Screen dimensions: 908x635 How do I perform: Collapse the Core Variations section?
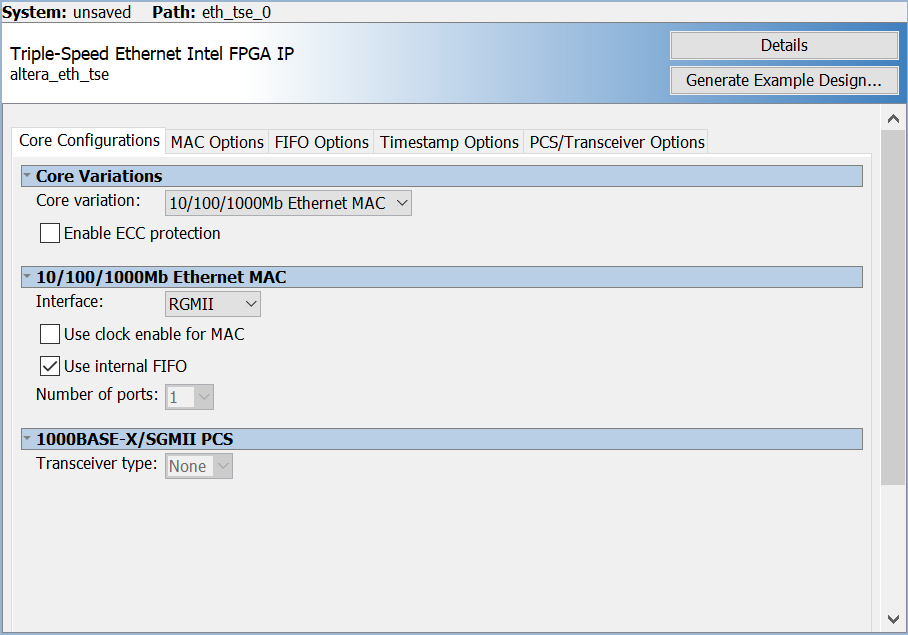(x=27, y=175)
